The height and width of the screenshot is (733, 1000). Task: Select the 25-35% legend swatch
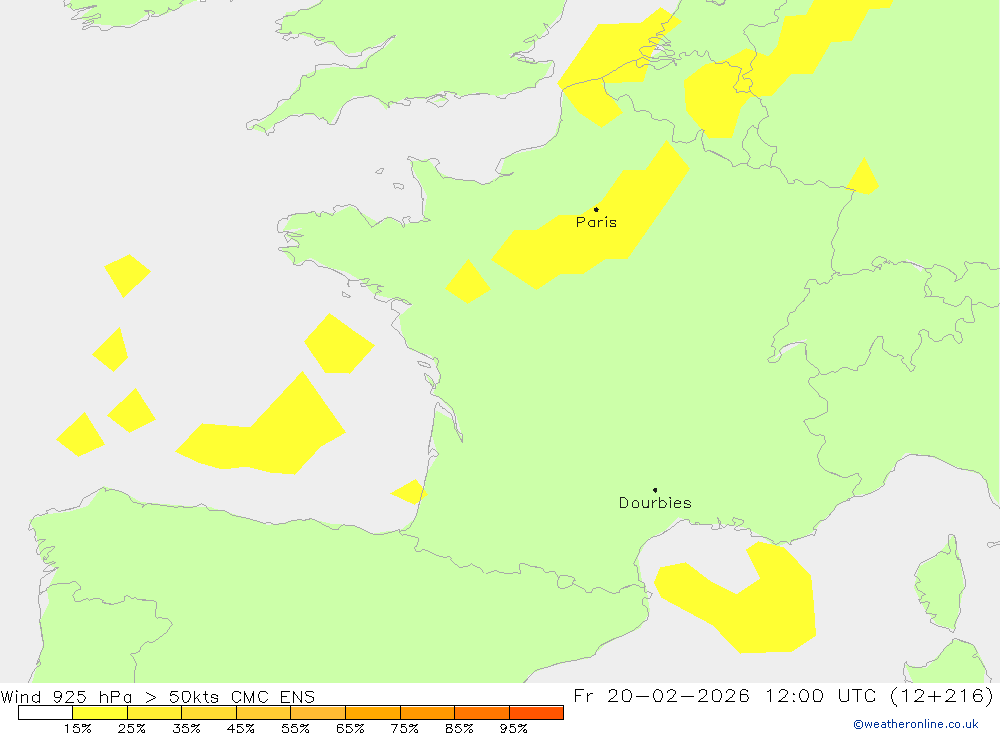point(154,713)
